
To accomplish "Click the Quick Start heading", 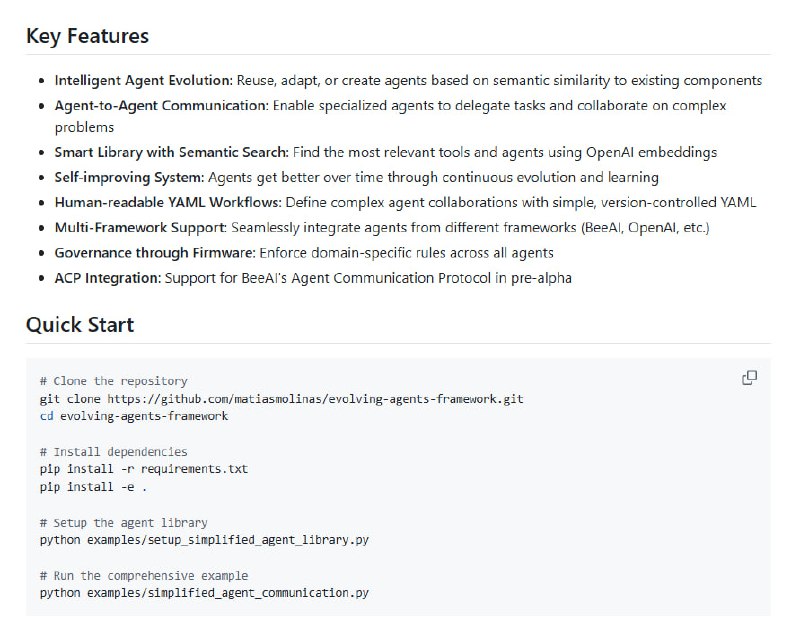I will coord(80,325).
